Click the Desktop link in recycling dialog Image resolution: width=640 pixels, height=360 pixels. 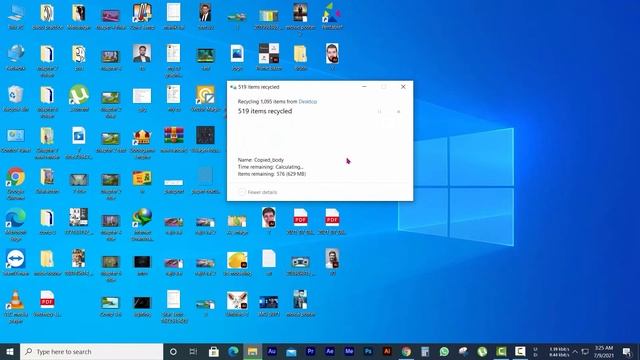[x=308, y=101]
